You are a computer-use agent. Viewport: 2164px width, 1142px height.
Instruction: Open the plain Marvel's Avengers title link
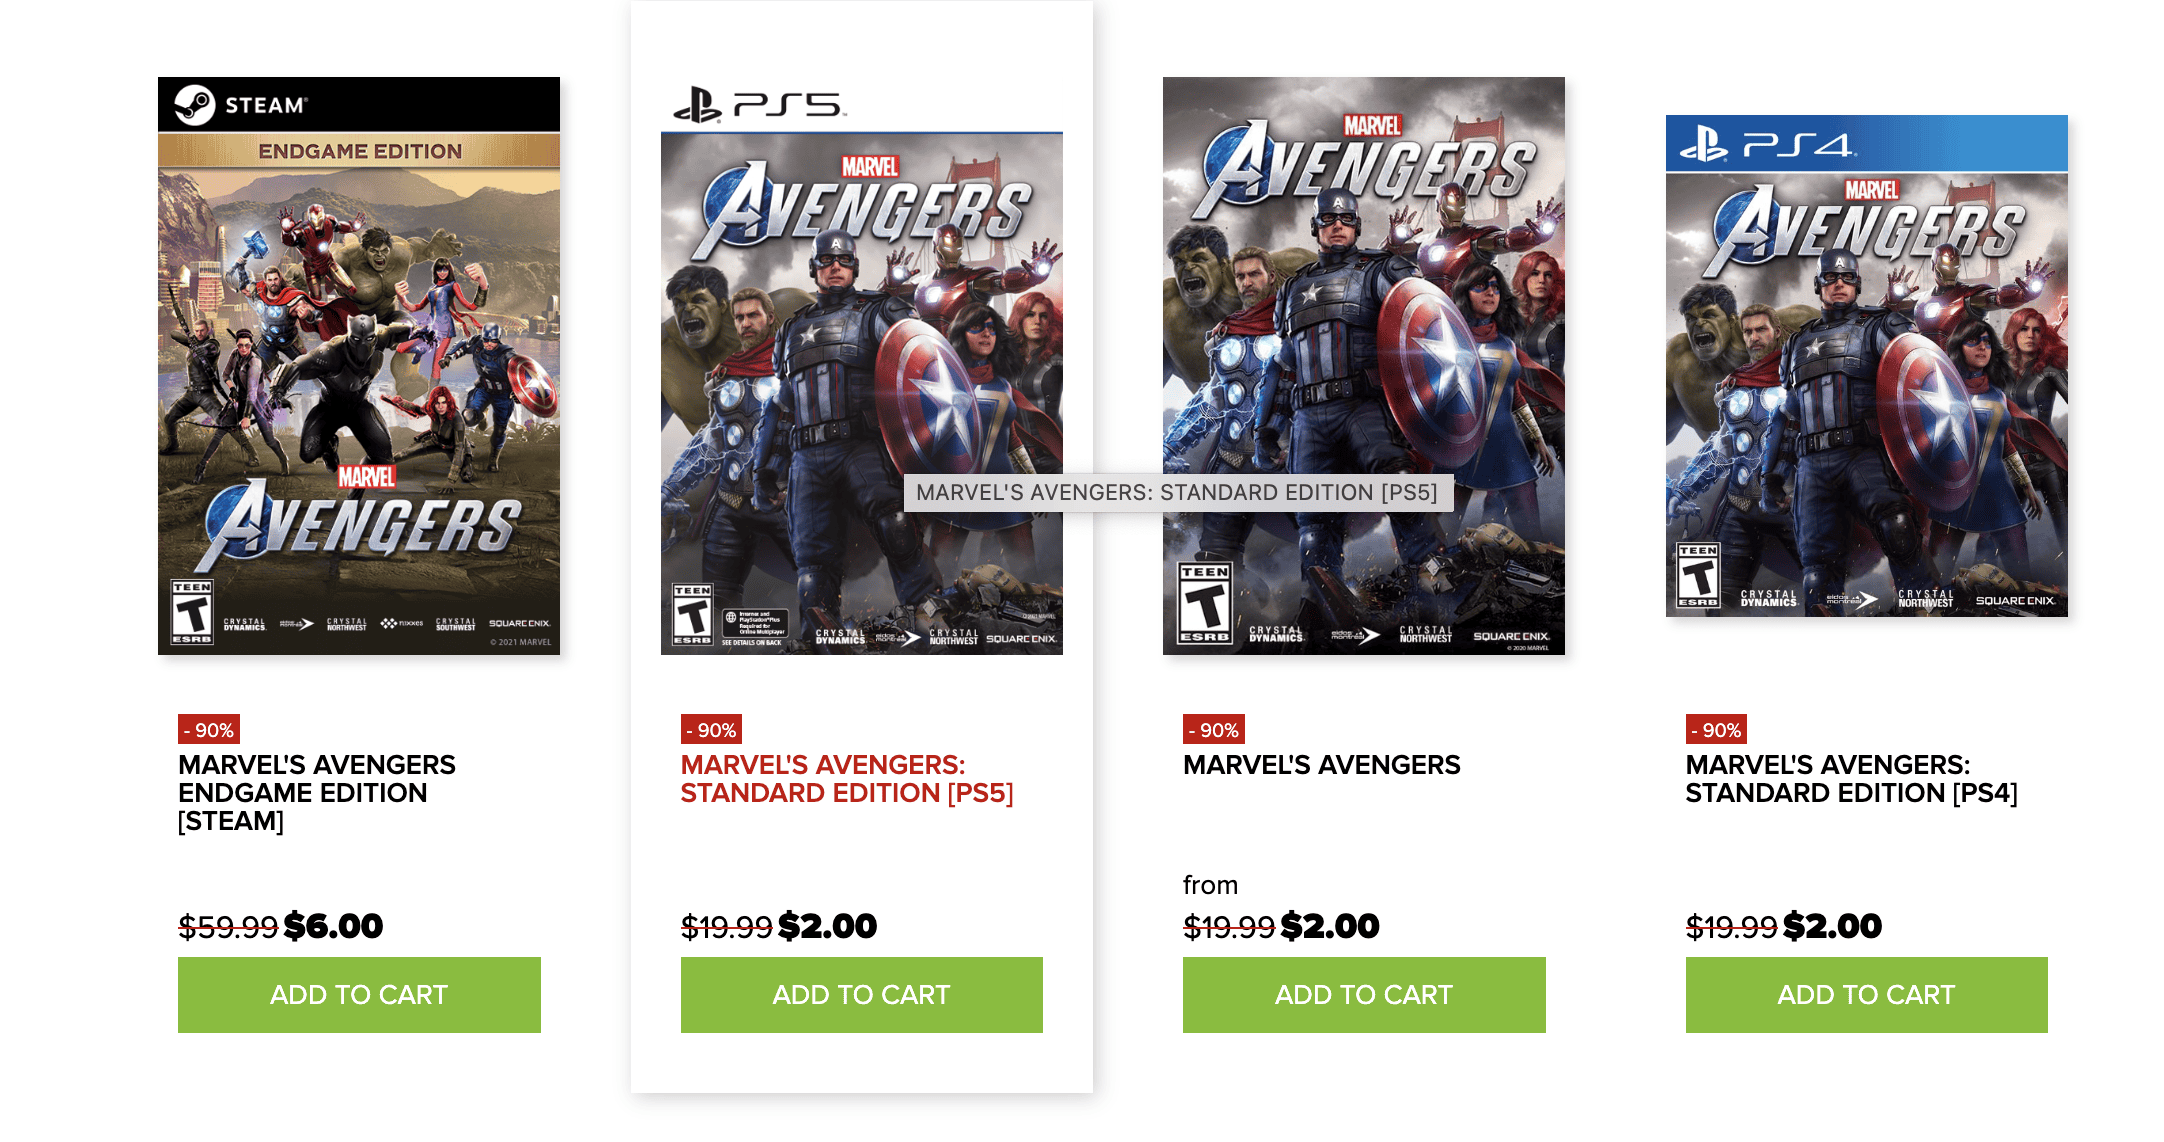click(1322, 765)
